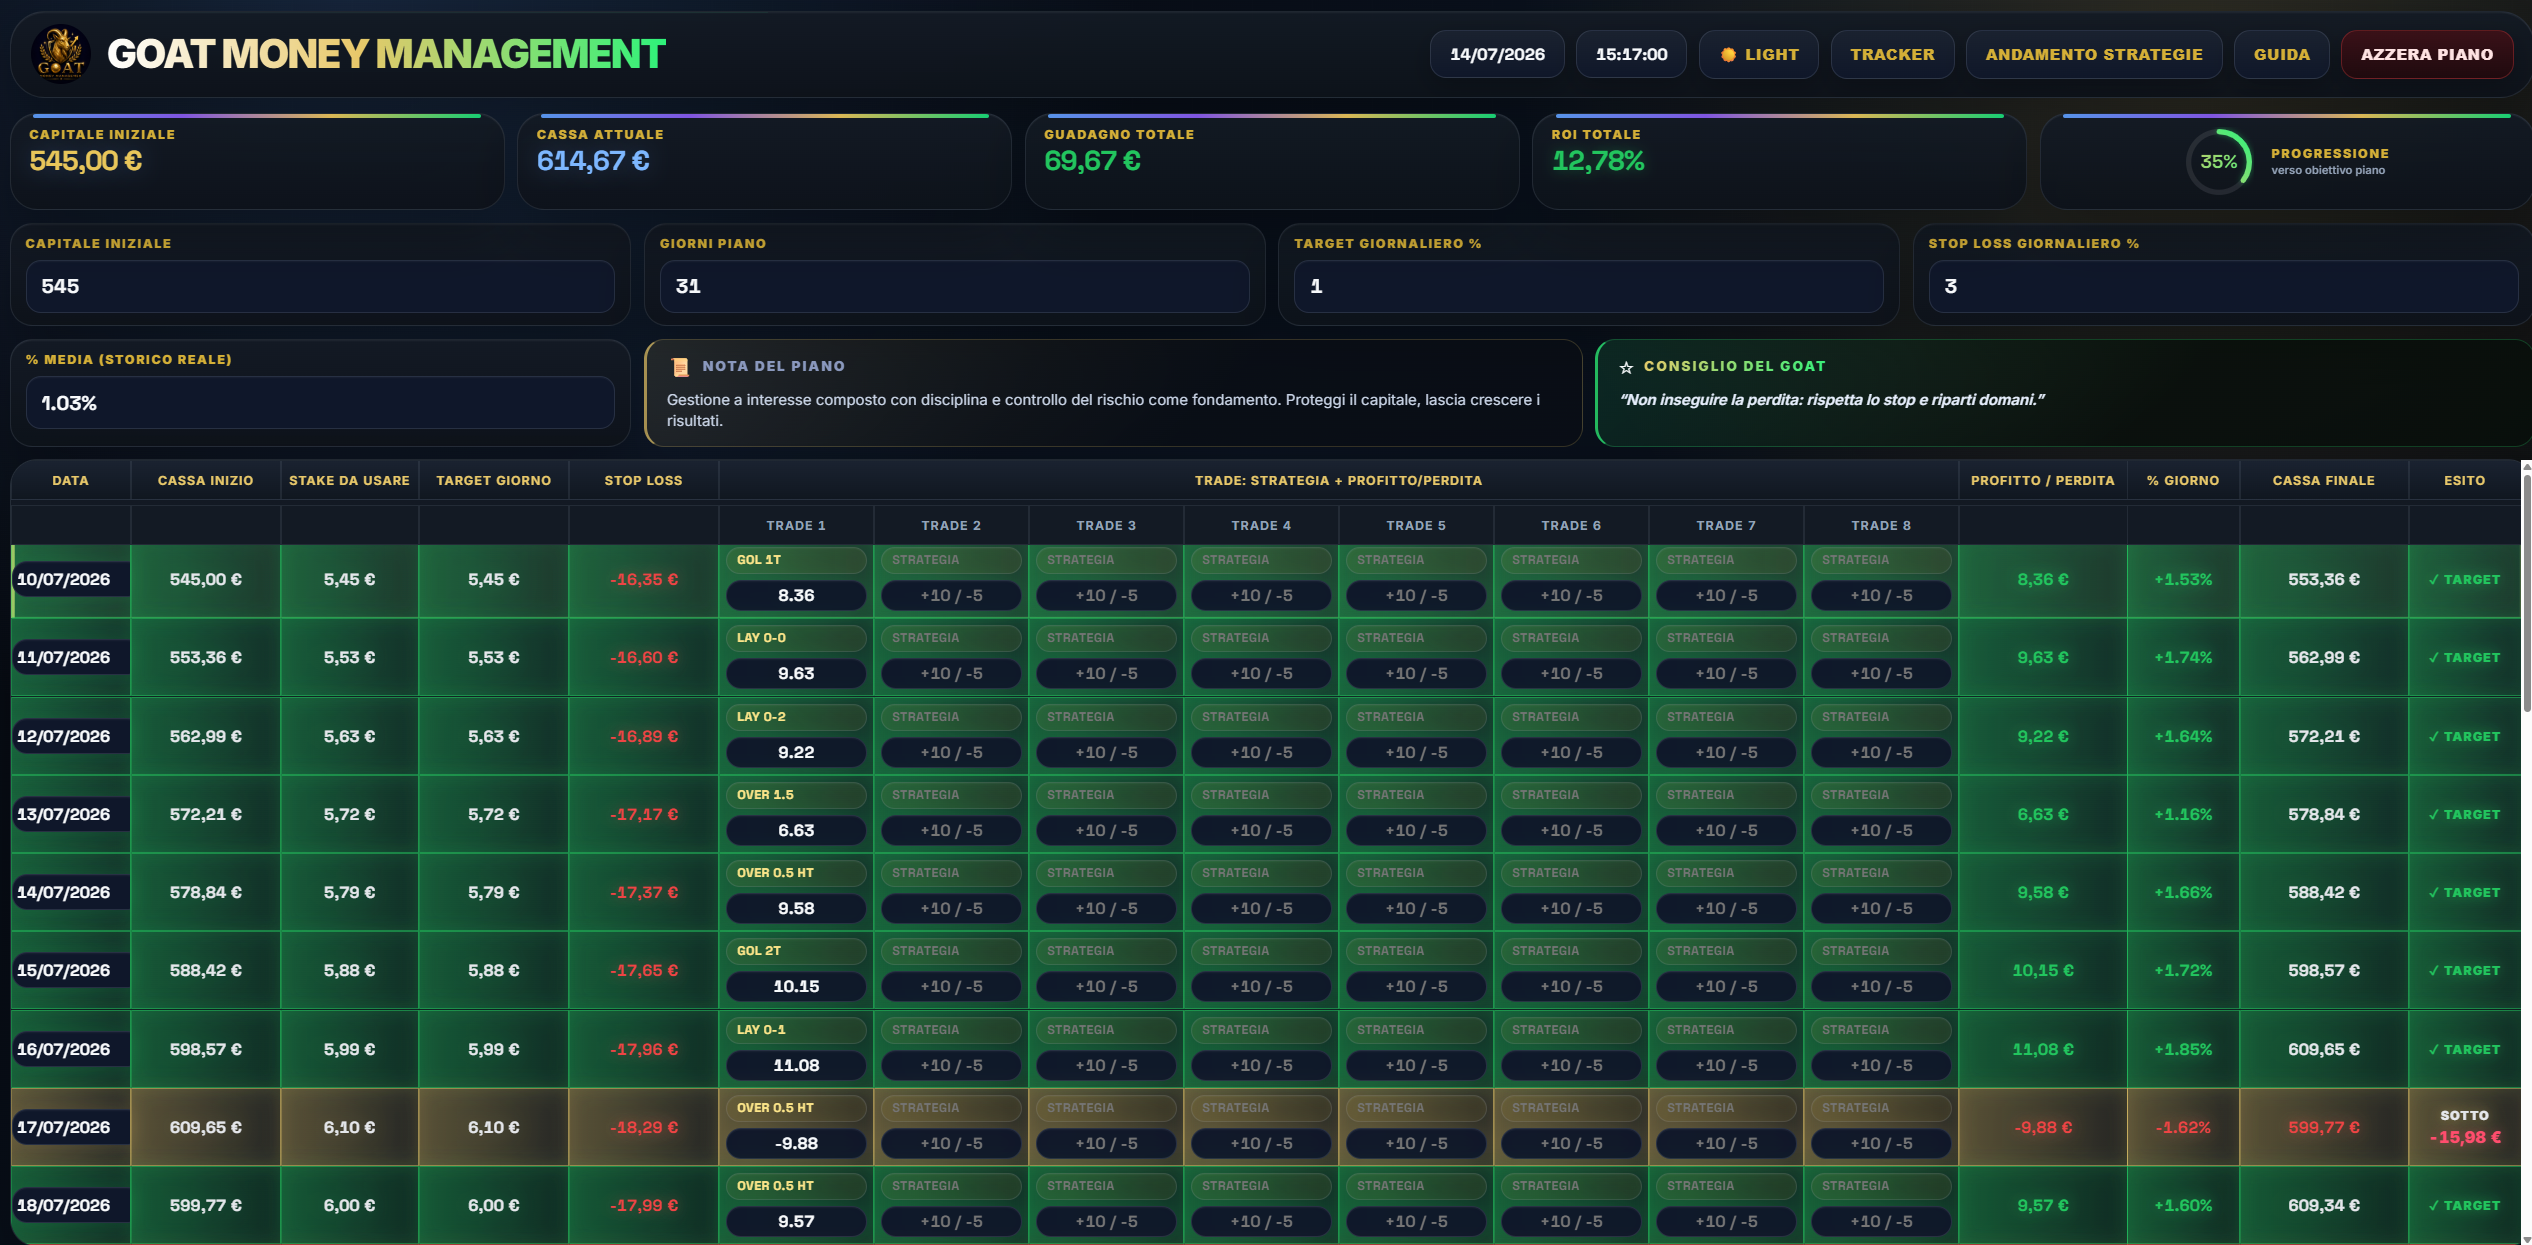The width and height of the screenshot is (2532, 1245).
Task: Edit Trade 1 value 8.36 on 10/07/2026
Action: 796,596
